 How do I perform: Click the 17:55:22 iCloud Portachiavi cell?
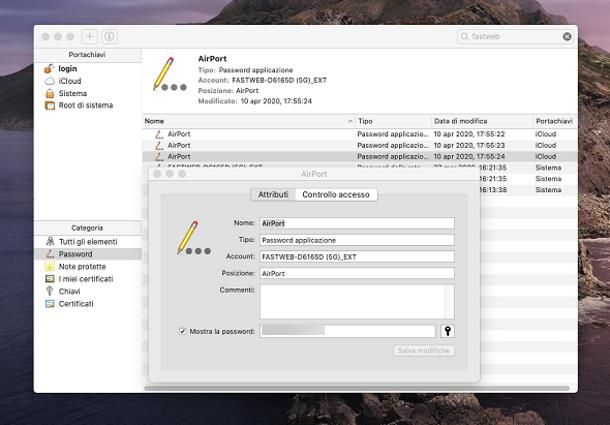pos(546,134)
